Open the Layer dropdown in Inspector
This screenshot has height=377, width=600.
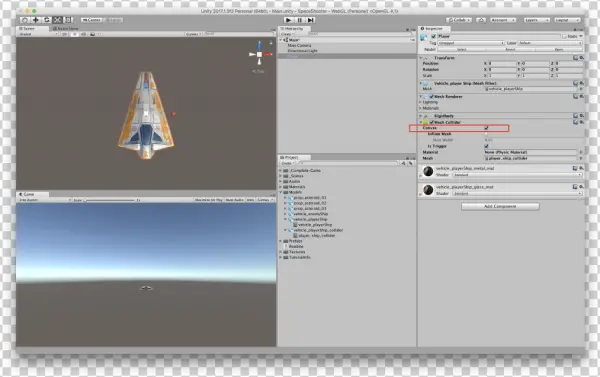coord(550,43)
